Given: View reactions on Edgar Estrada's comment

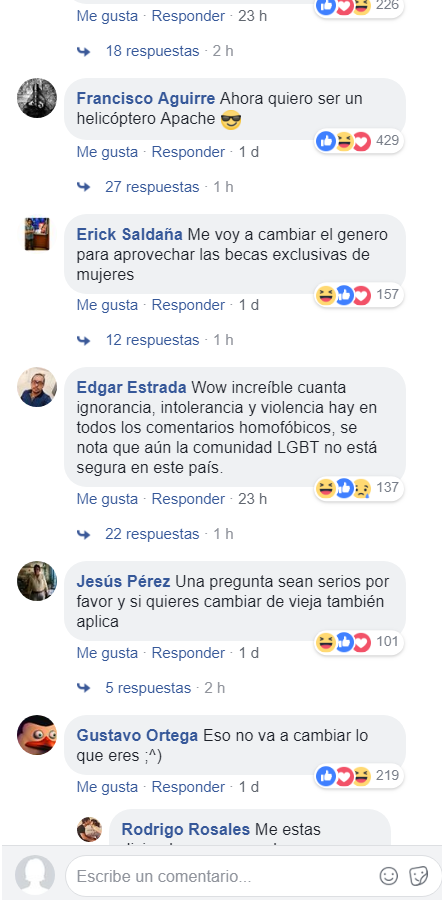Looking at the screenshot, I should tap(359, 488).
